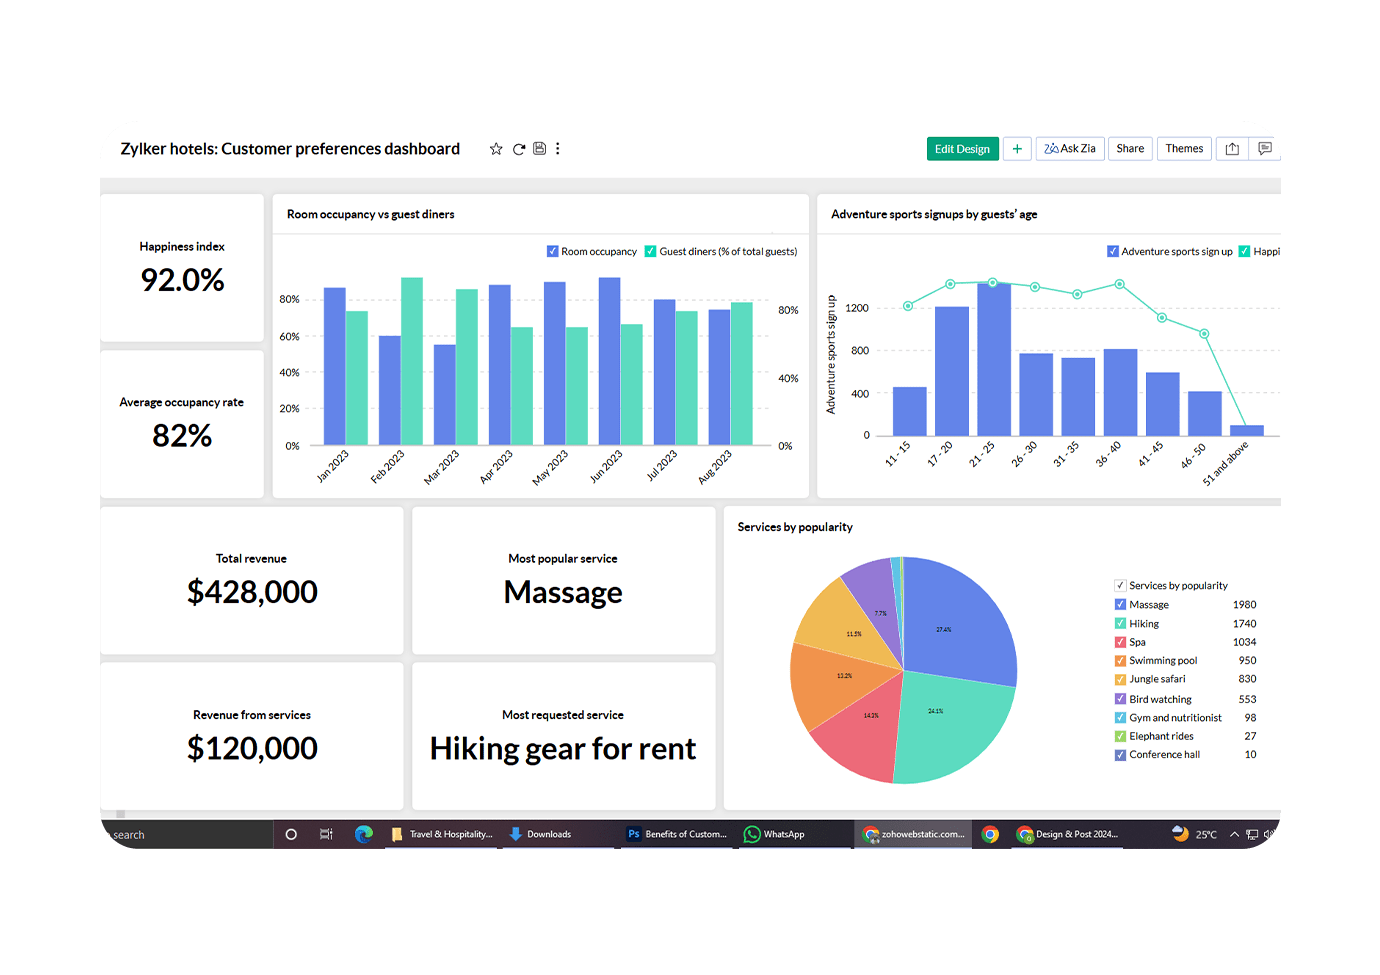This screenshot has height=975, width=1380.
Task: Click the Edit Design button
Action: pos(962,149)
